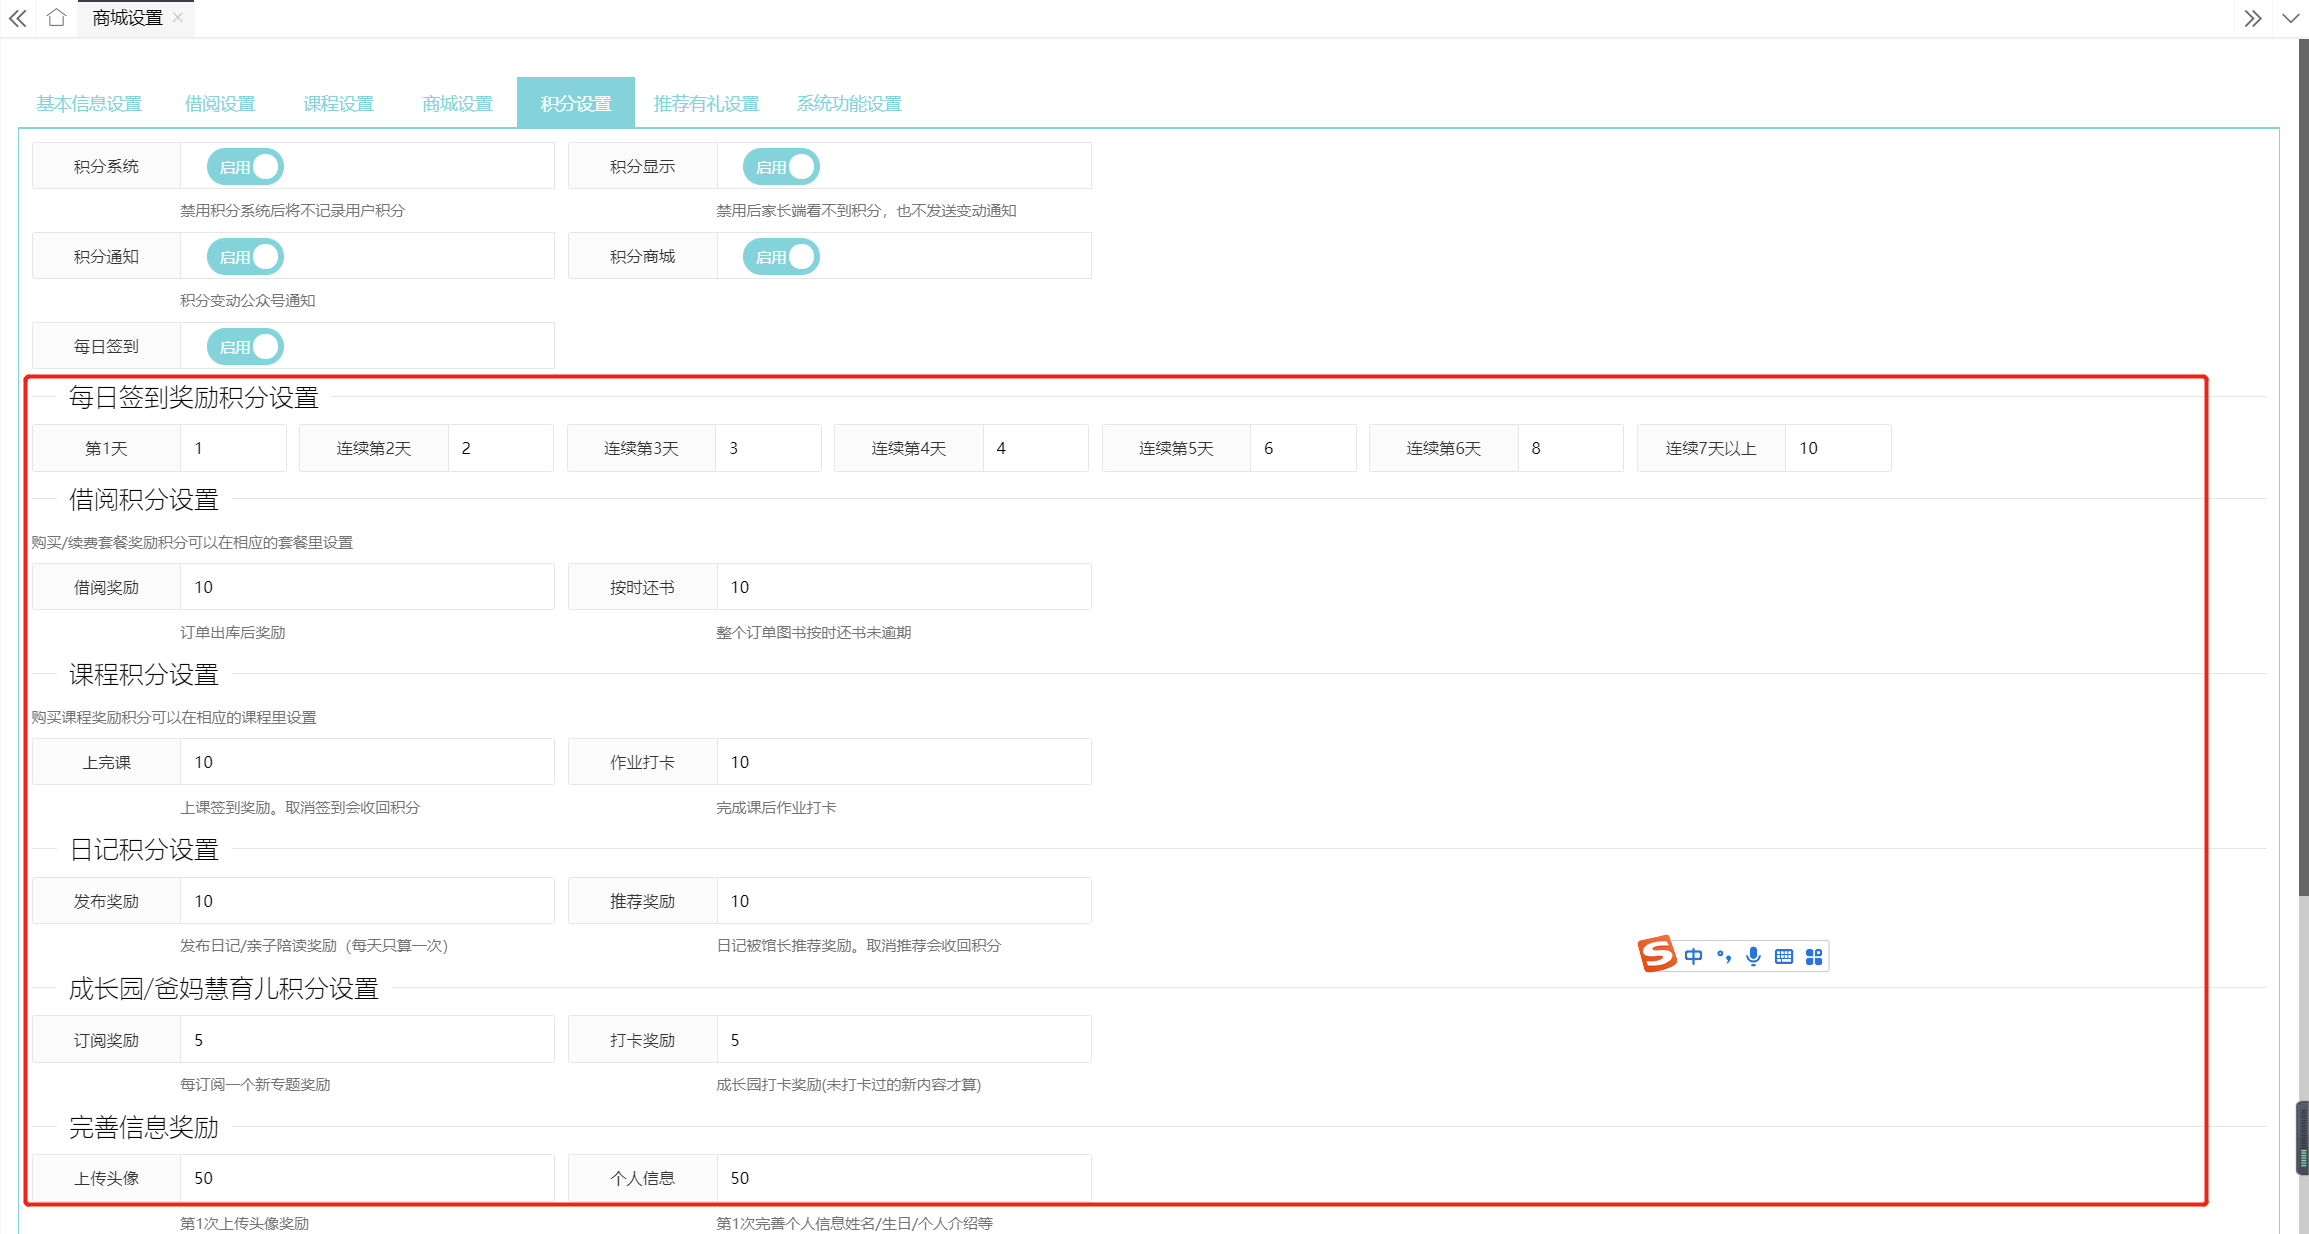The height and width of the screenshot is (1234, 2309).
Task: Click the 连续第4天 points input
Action: tap(1035, 448)
